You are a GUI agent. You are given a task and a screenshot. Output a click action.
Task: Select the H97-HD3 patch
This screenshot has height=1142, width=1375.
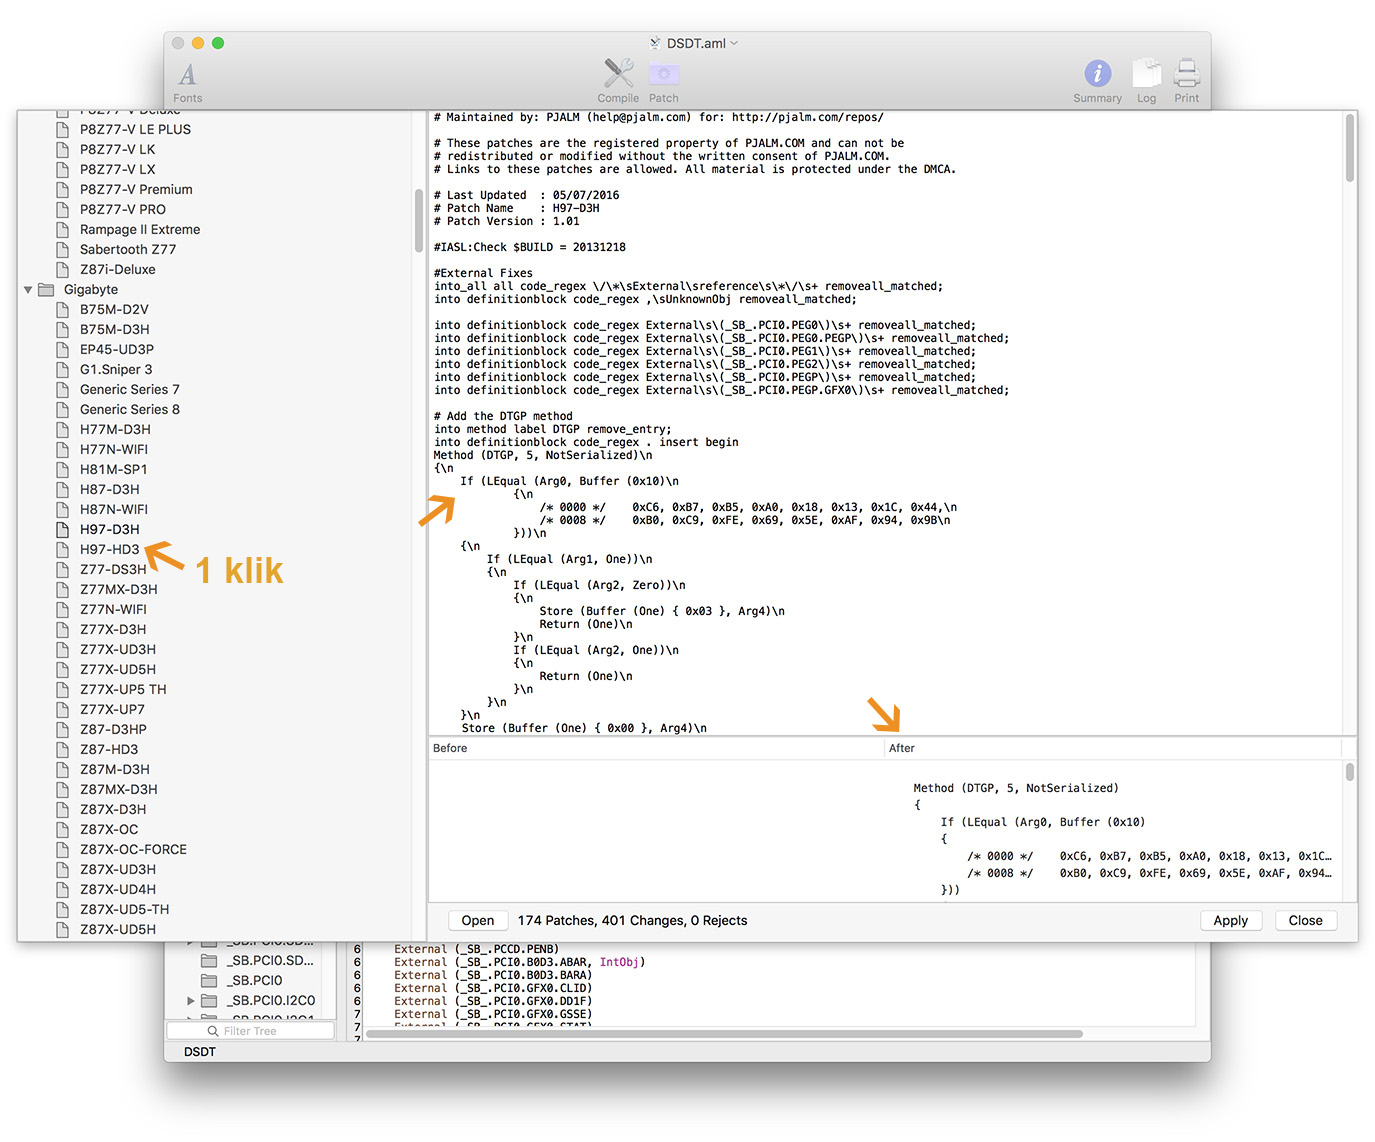[110, 549]
